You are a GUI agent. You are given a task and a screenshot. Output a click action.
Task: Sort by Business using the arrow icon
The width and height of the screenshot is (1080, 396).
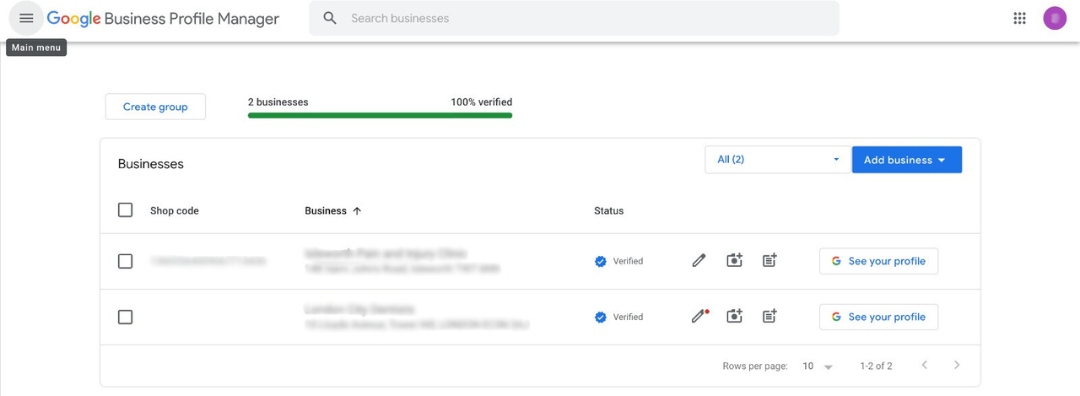pyautogui.click(x=357, y=211)
